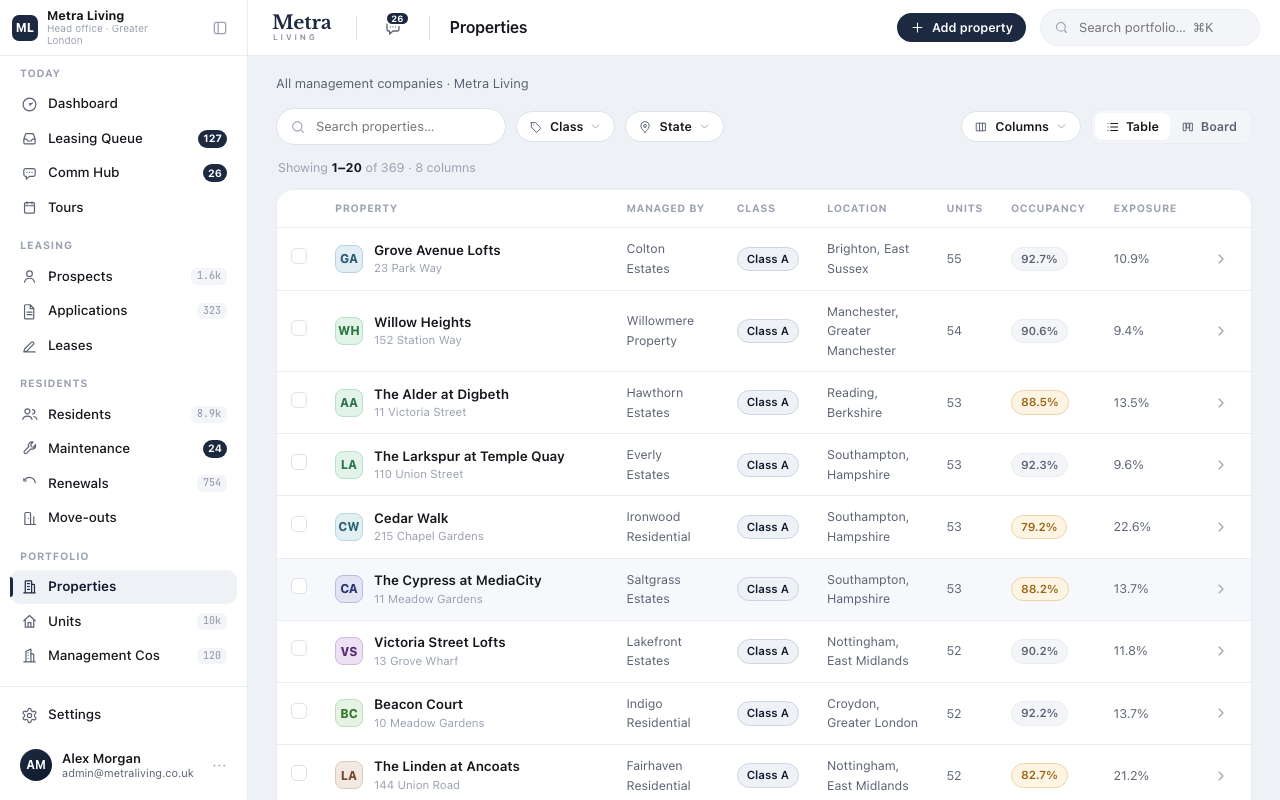
Task: Click the Applications document icon
Action: [29, 311]
